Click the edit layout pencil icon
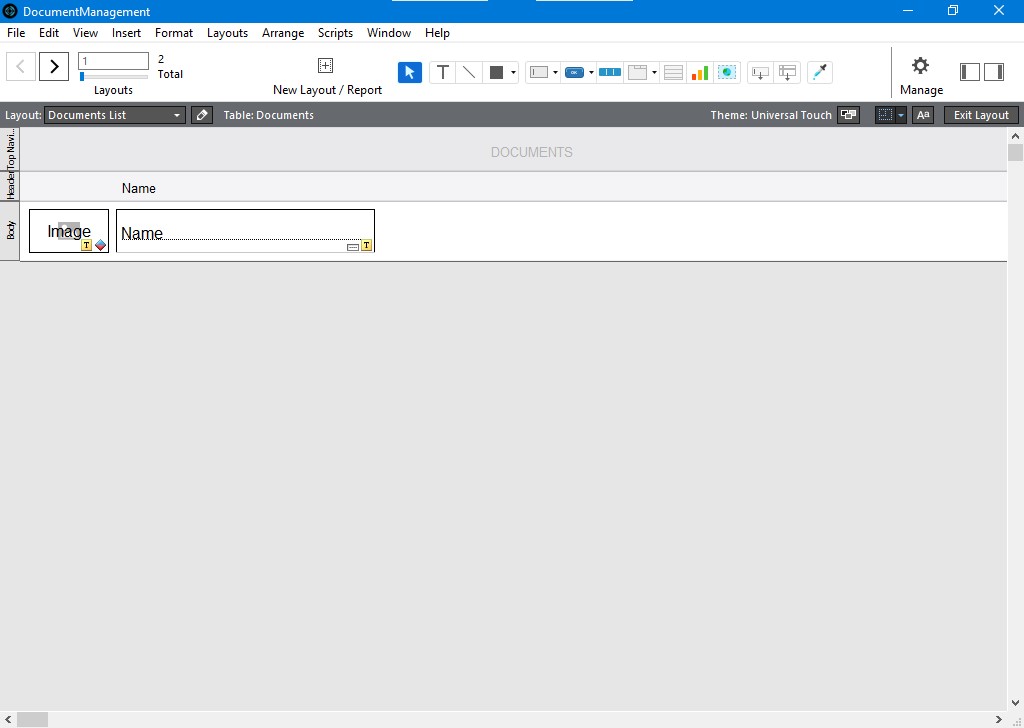The height and width of the screenshot is (728, 1024). pos(202,115)
